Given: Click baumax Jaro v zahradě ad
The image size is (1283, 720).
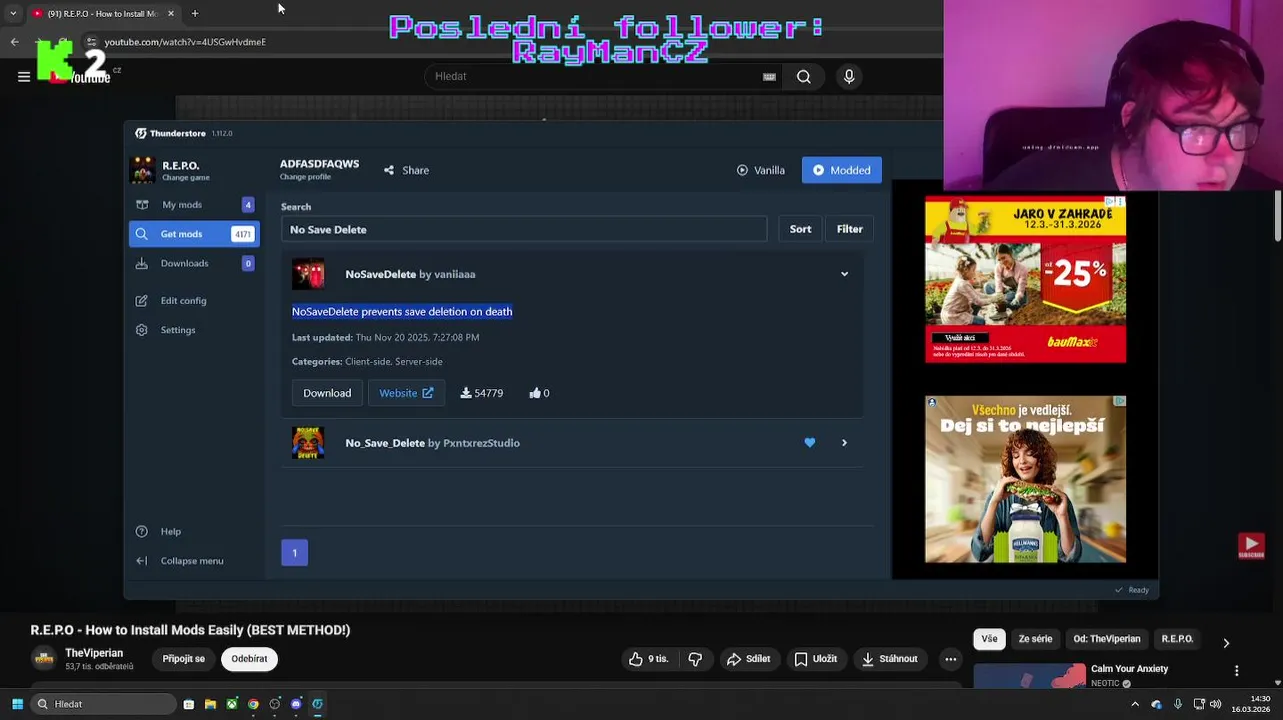Looking at the screenshot, I should (1025, 279).
